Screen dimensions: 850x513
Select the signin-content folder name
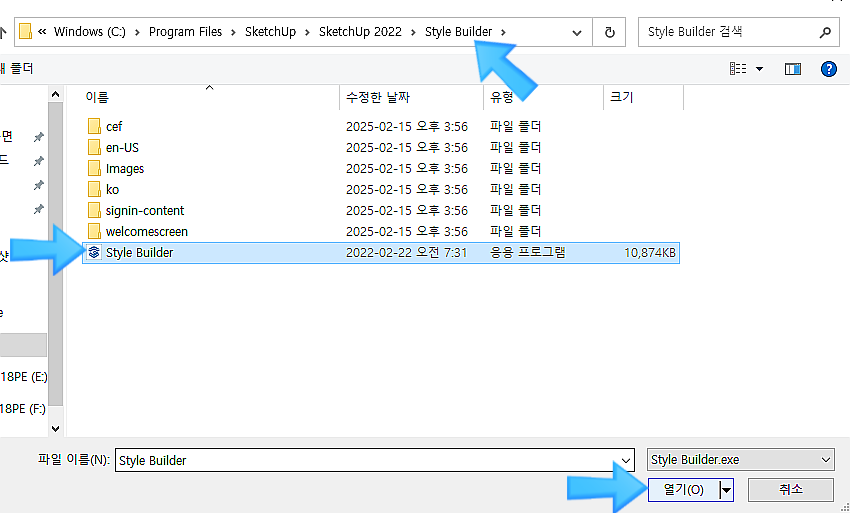coord(145,210)
